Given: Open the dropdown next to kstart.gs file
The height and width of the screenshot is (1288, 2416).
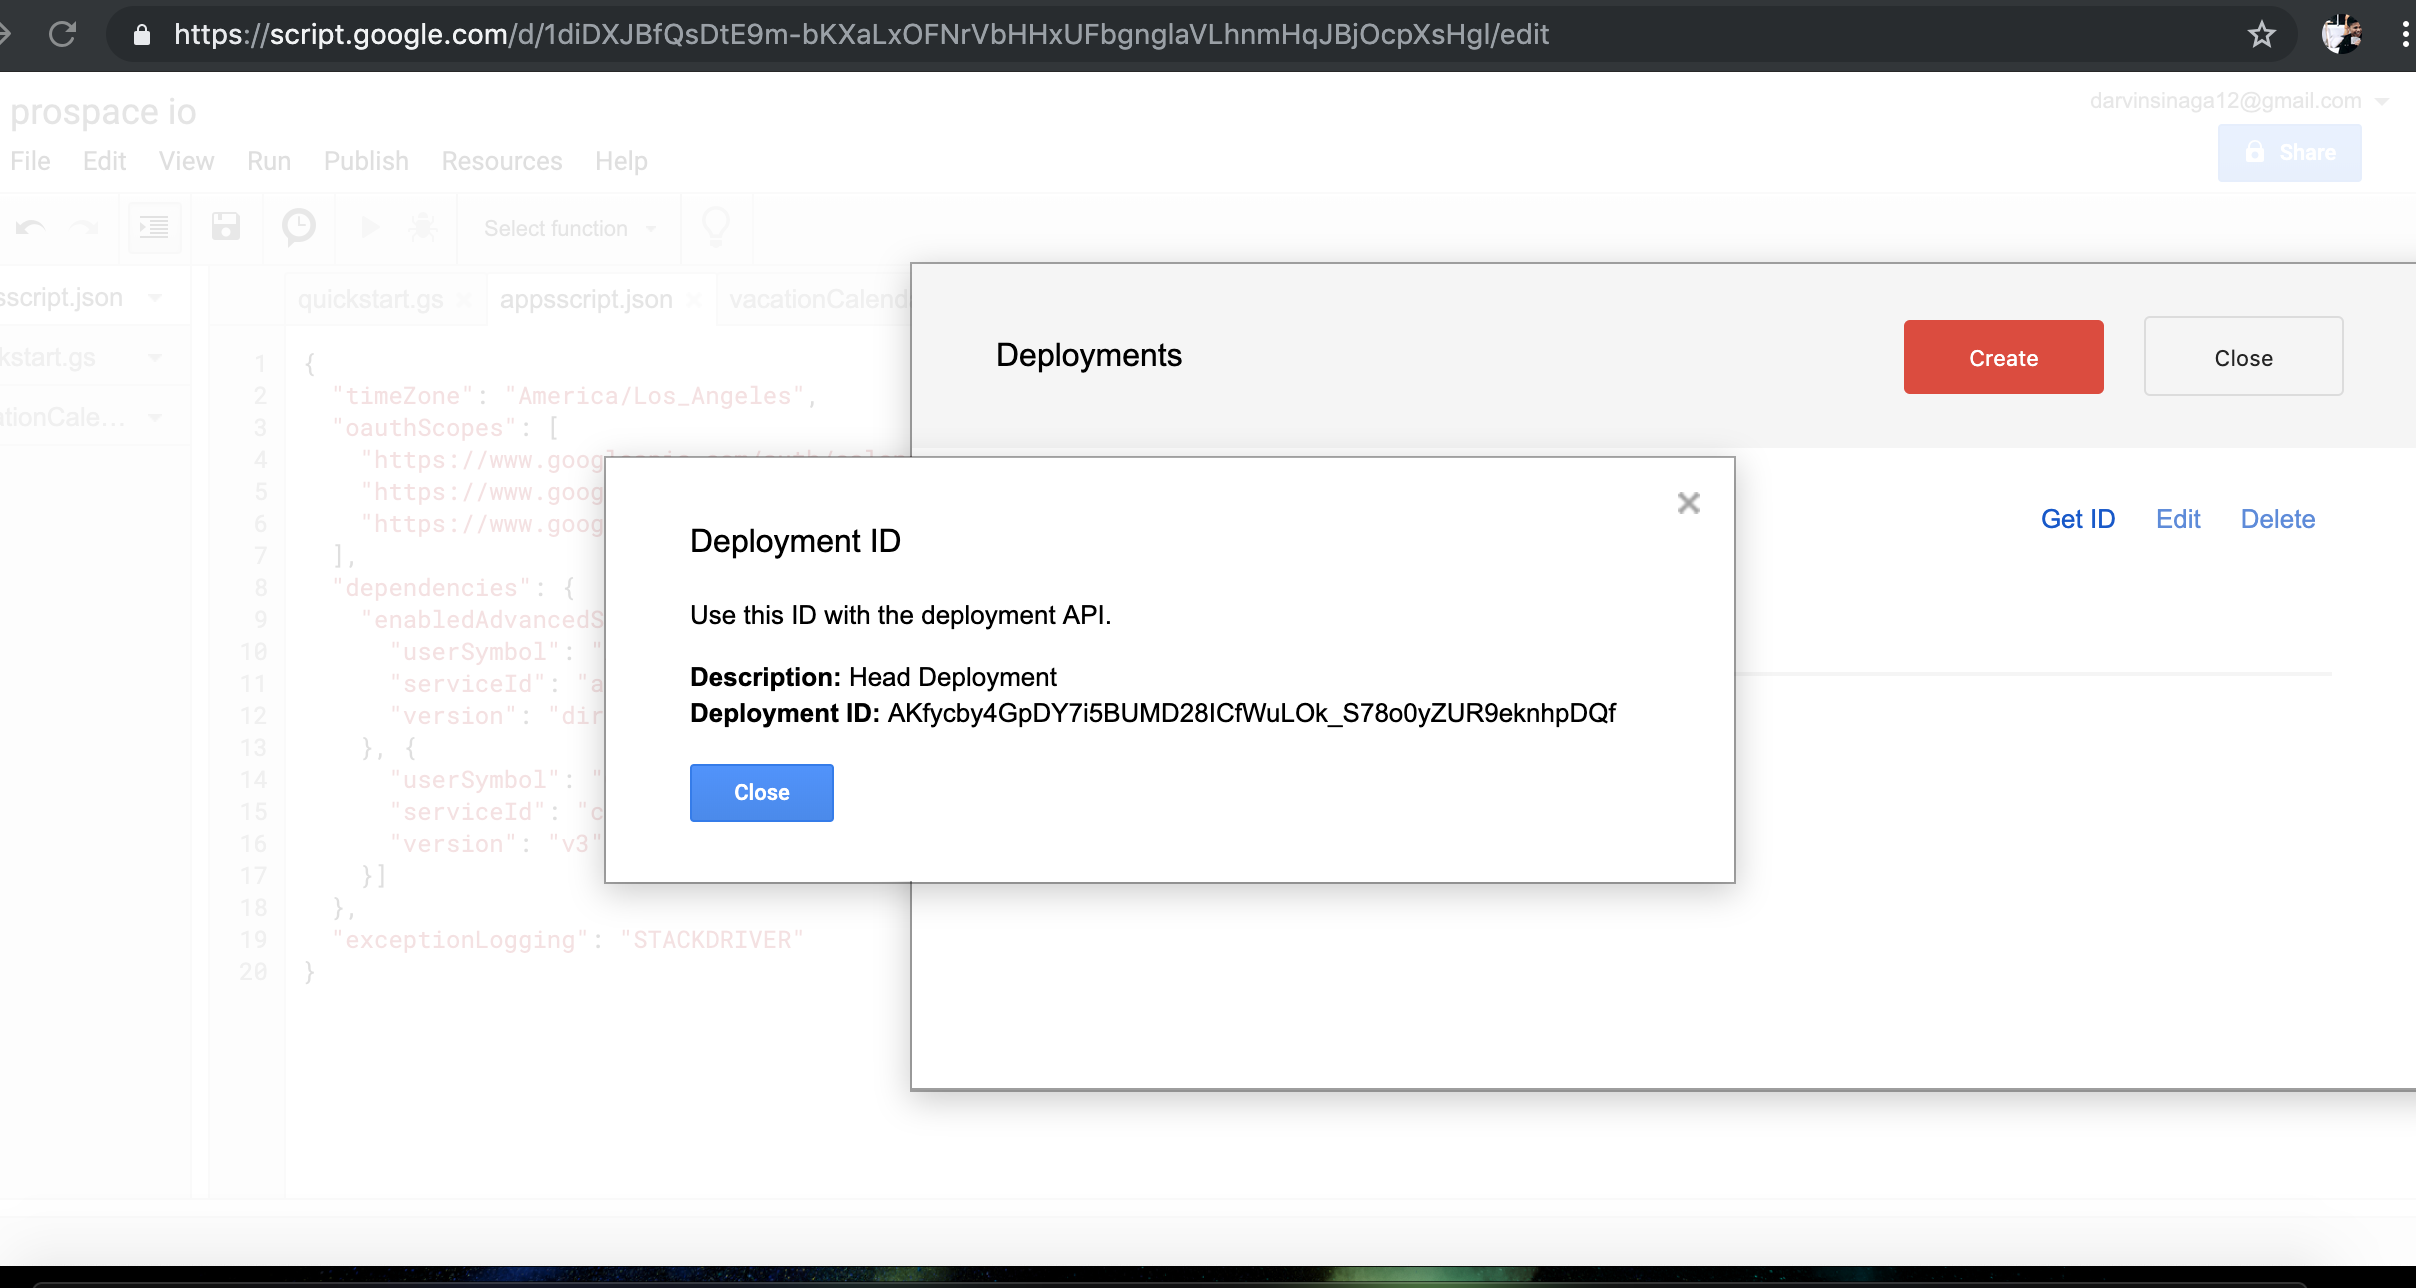Looking at the screenshot, I should point(156,357).
